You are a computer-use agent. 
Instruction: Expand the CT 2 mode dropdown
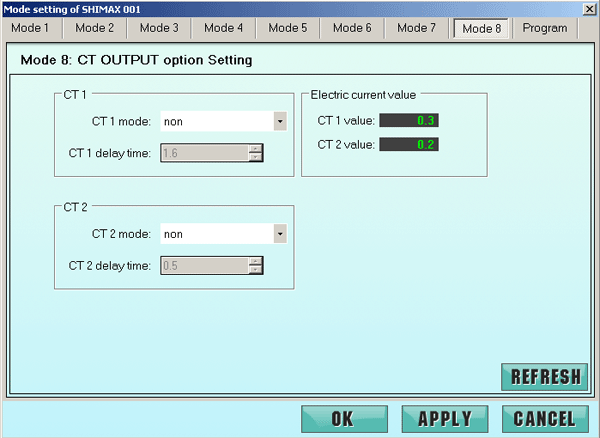(280, 234)
